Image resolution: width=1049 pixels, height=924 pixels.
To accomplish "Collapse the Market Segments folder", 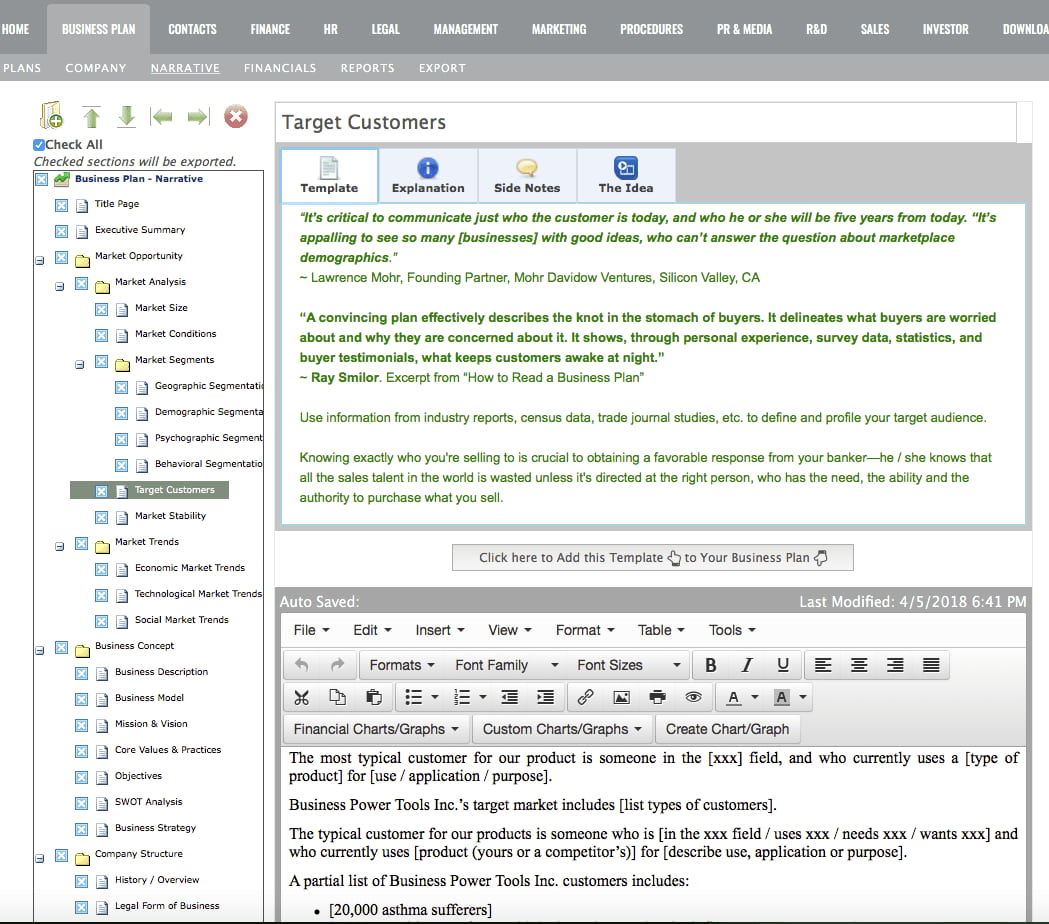I will tap(80, 365).
